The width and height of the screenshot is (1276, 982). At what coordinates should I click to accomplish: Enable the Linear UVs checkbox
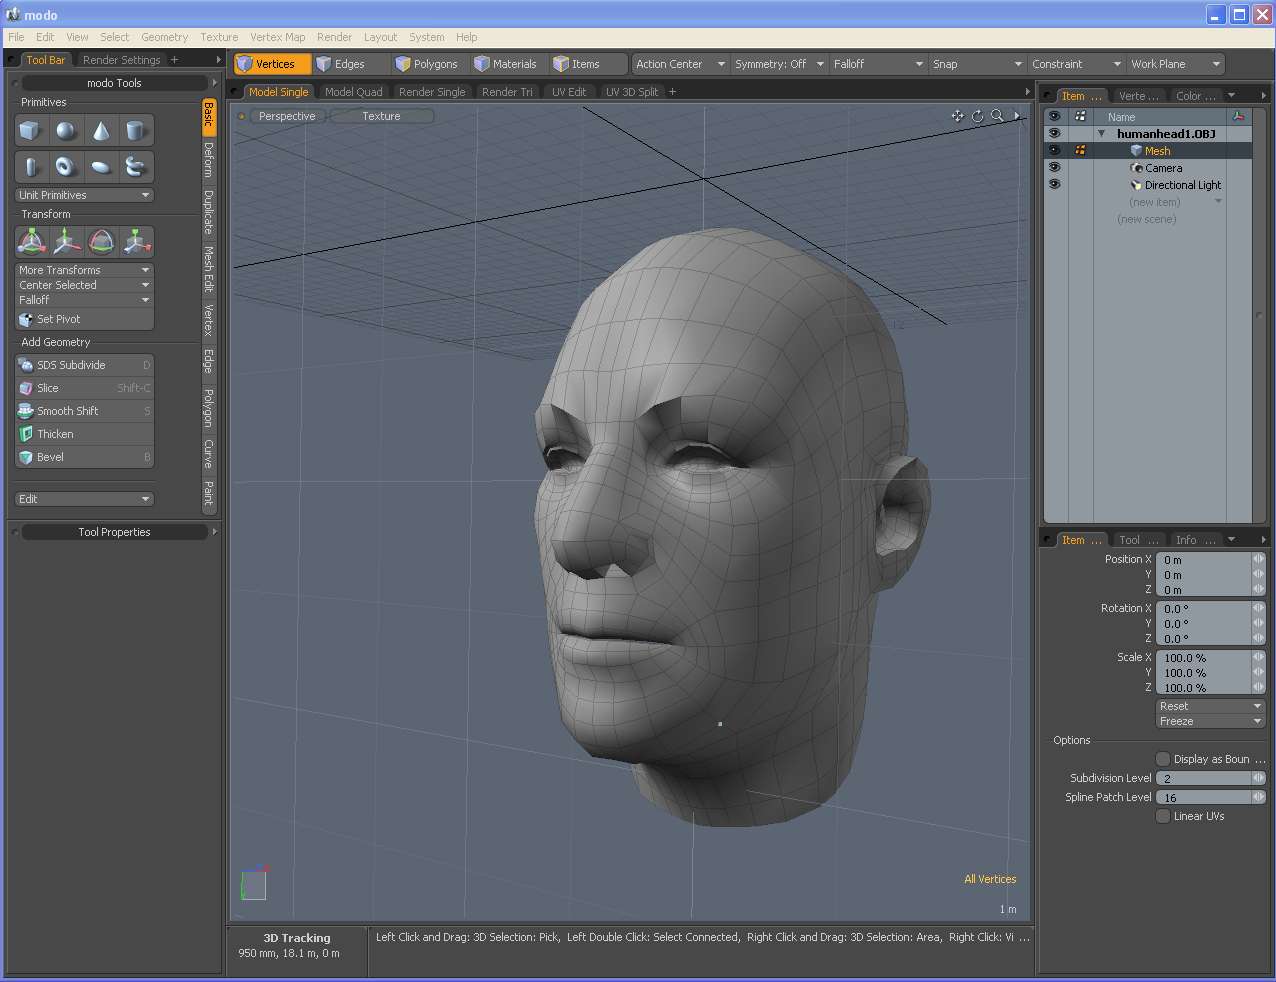(x=1163, y=816)
